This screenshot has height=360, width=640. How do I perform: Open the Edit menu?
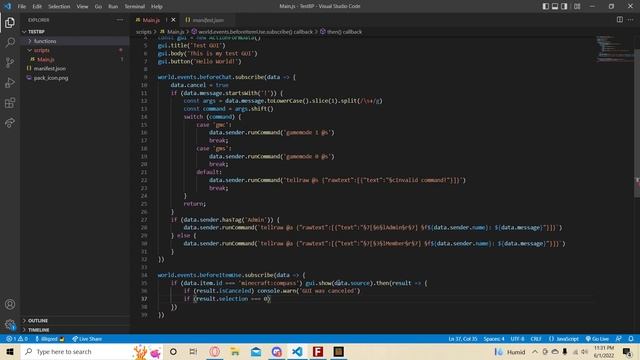[37, 6]
